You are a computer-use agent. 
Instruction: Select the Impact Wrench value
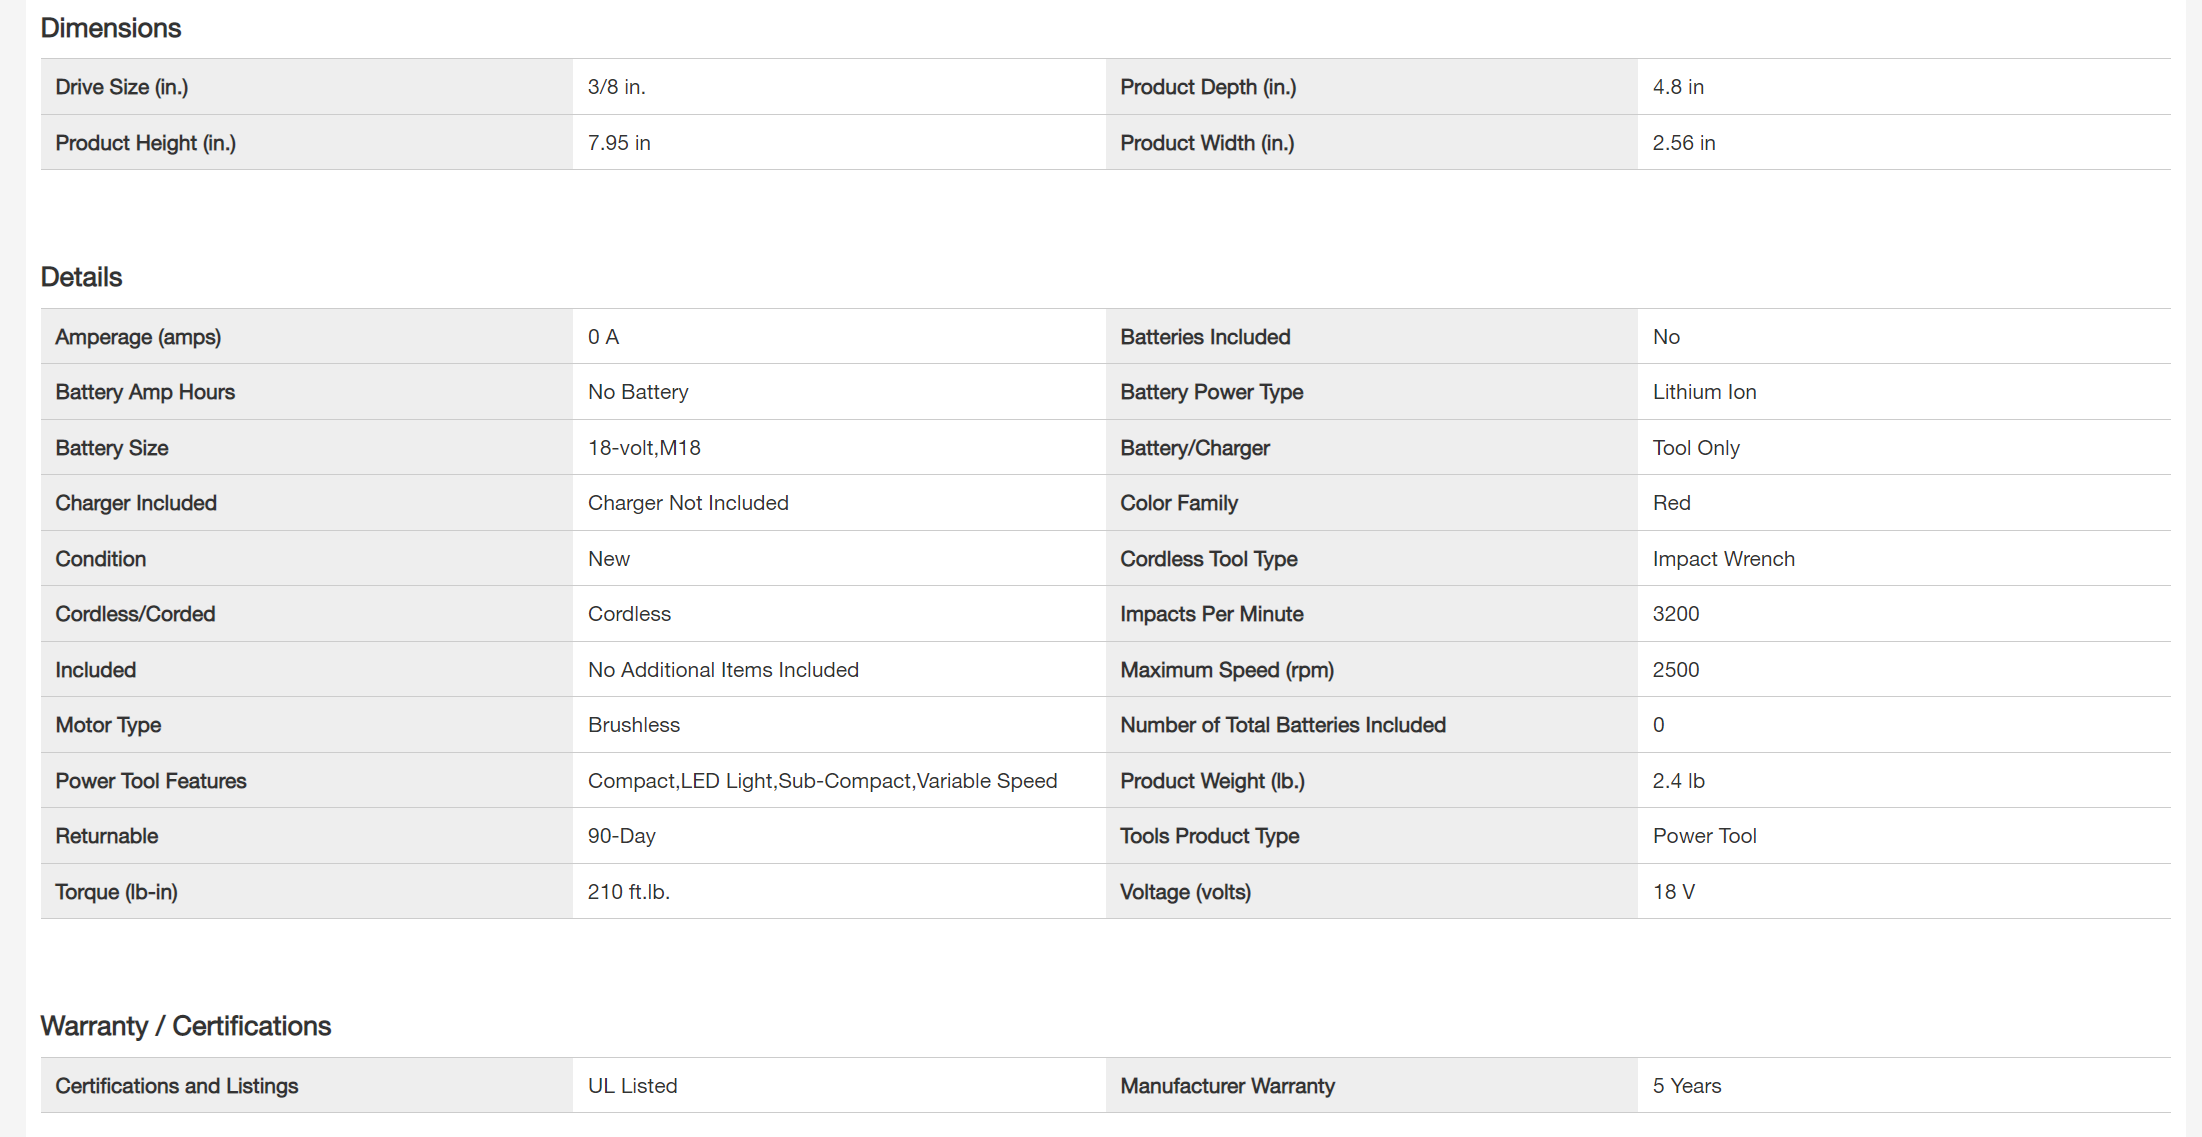(1723, 559)
